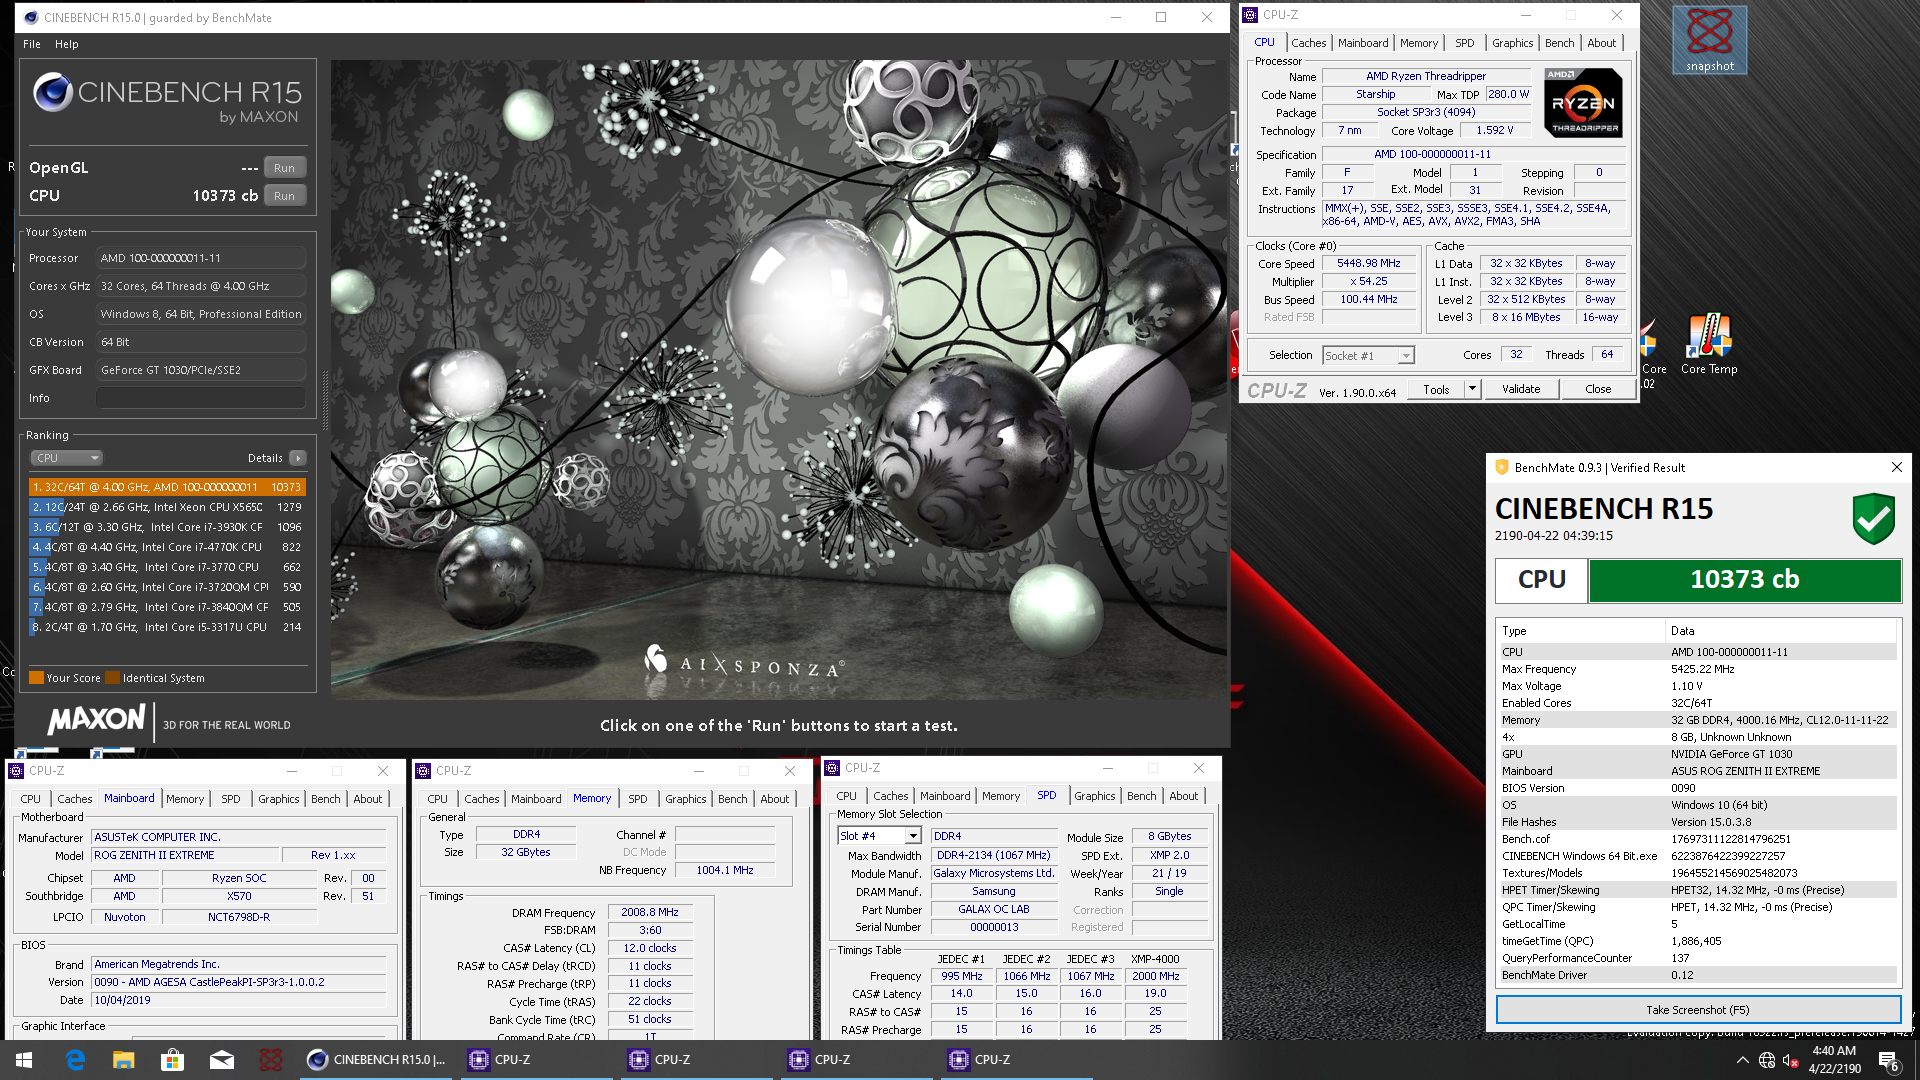This screenshot has height=1080, width=1920.
Task: Click the ROG ZENITH II EXTREME model field
Action: pos(183,856)
